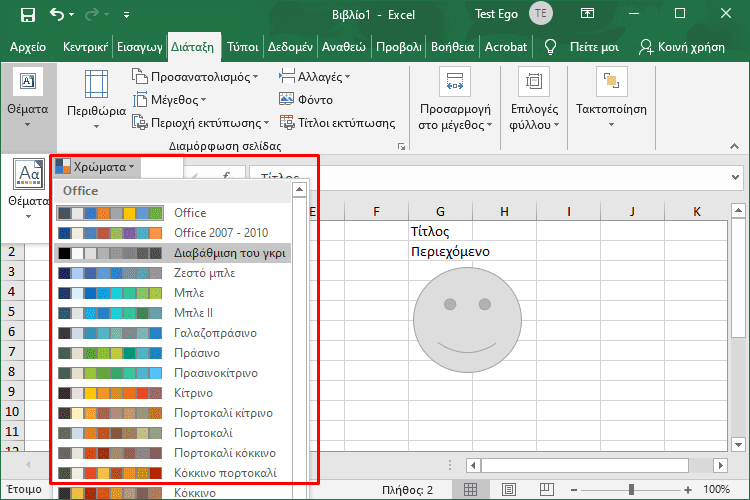Select column header K

696,211
